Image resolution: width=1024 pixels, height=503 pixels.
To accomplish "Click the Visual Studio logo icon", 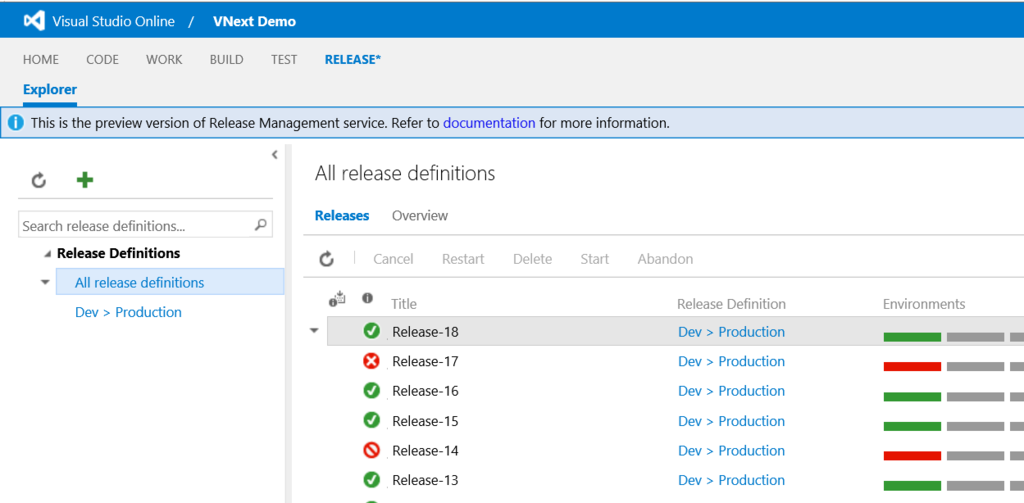I will 34,21.
